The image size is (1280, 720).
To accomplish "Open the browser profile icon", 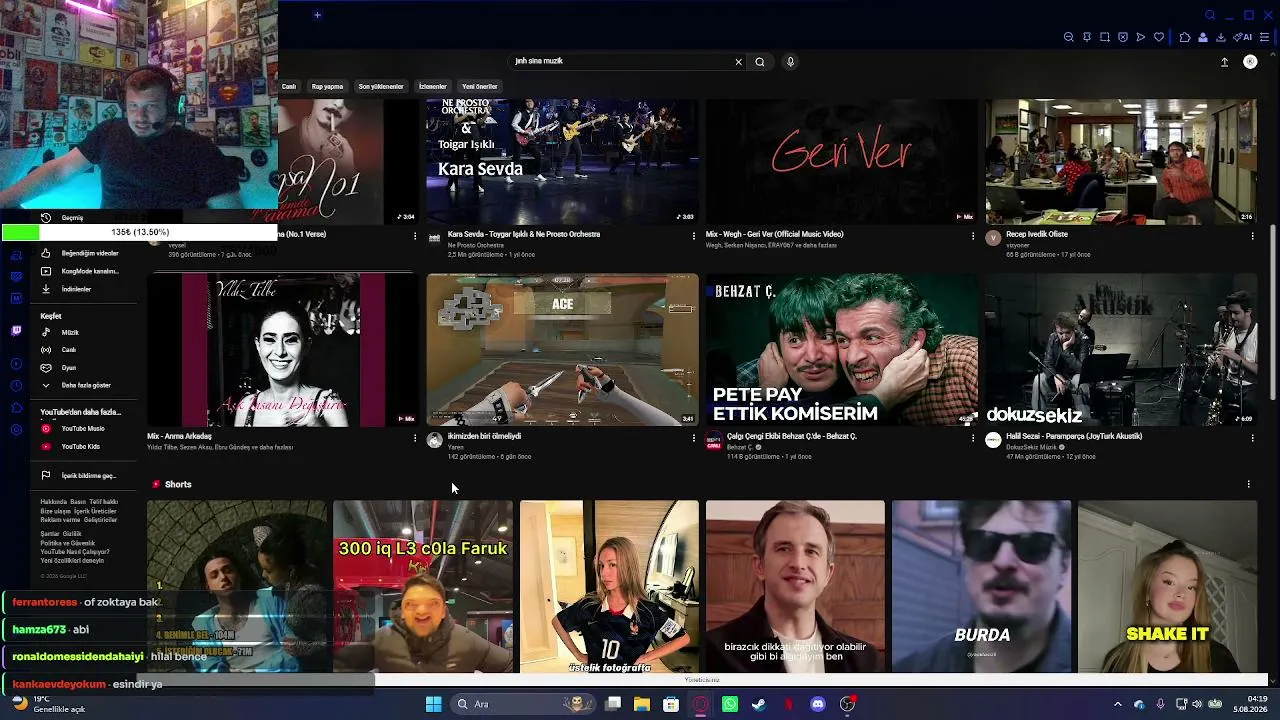I will [1203, 37].
